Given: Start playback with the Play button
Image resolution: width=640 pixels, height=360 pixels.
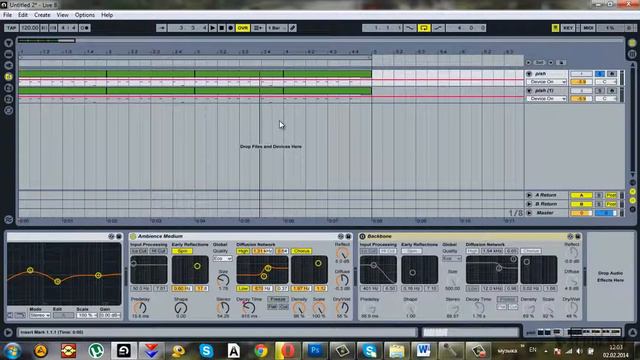Looking at the screenshot, I should coord(213,28).
